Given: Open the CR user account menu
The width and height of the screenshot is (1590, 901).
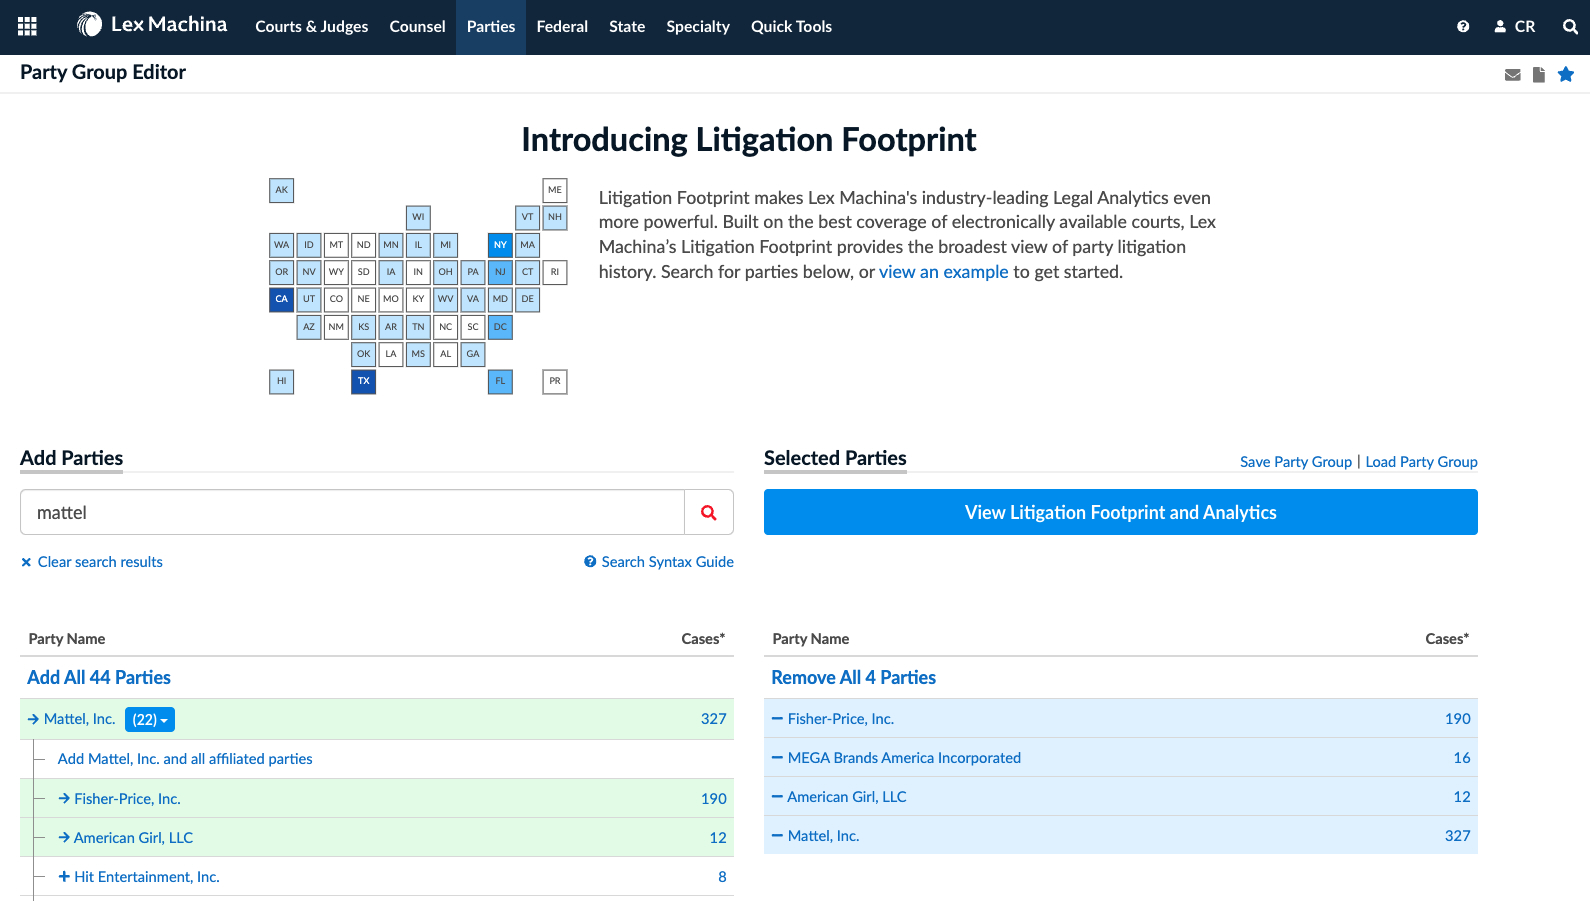Looking at the screenshot, I should 1515,27.
